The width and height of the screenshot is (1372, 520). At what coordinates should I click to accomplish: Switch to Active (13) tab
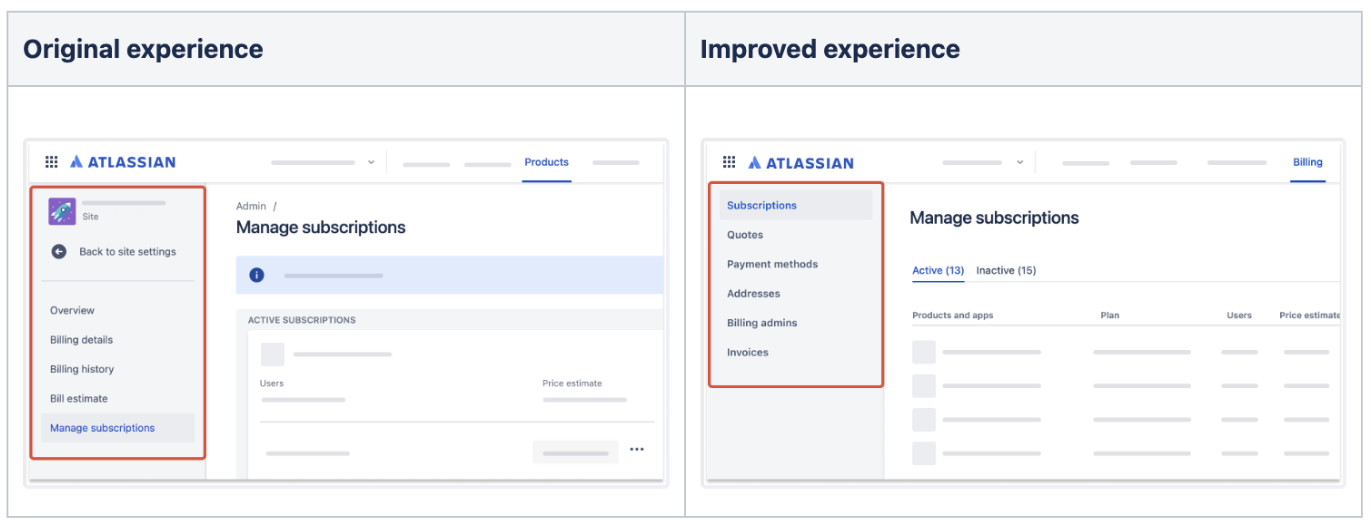(938, 270)
